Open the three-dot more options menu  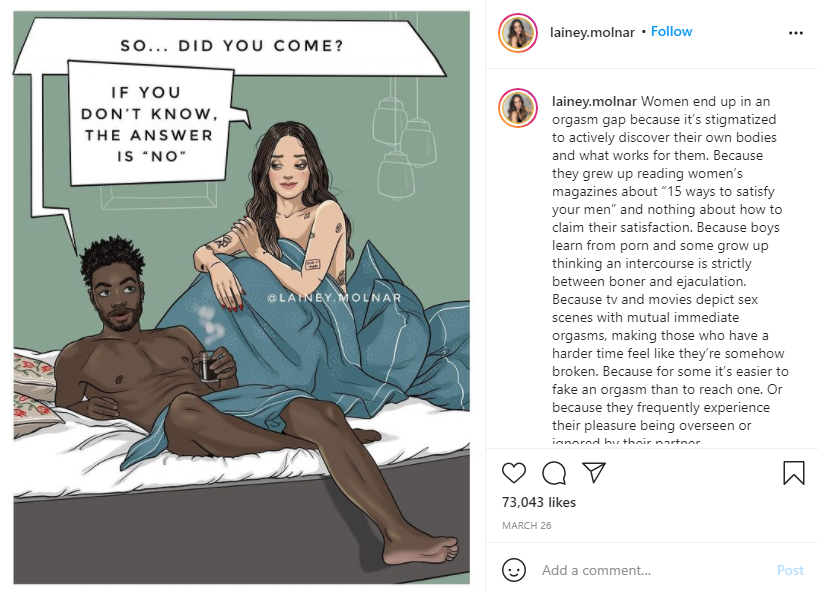[x=796, y=33]
